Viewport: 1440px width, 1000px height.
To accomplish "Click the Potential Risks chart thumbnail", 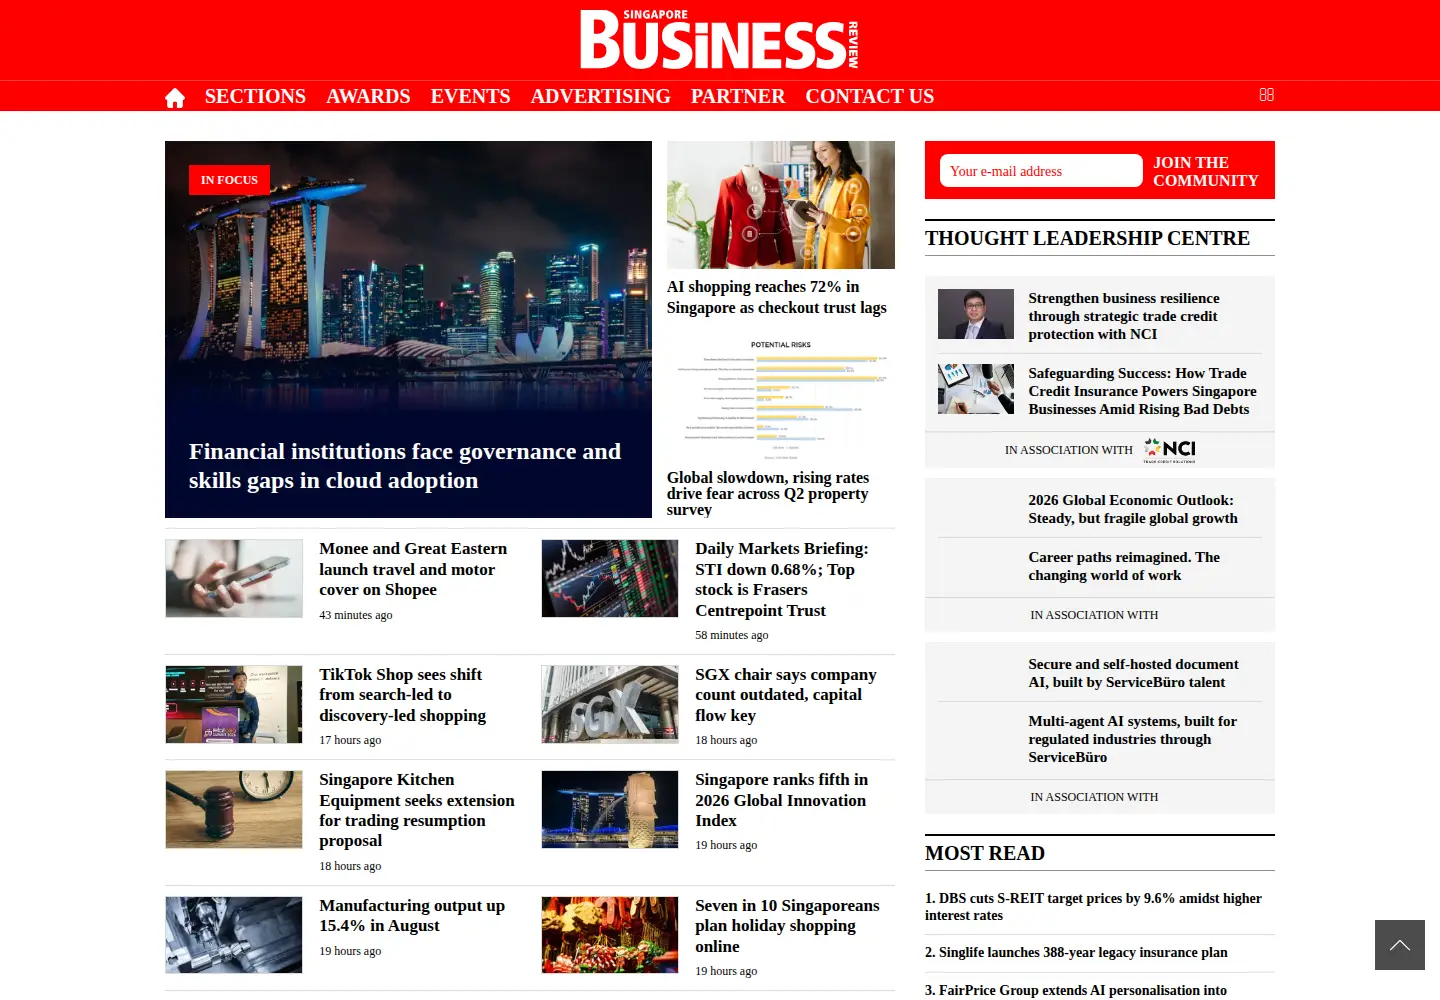I will coord(781,396).
